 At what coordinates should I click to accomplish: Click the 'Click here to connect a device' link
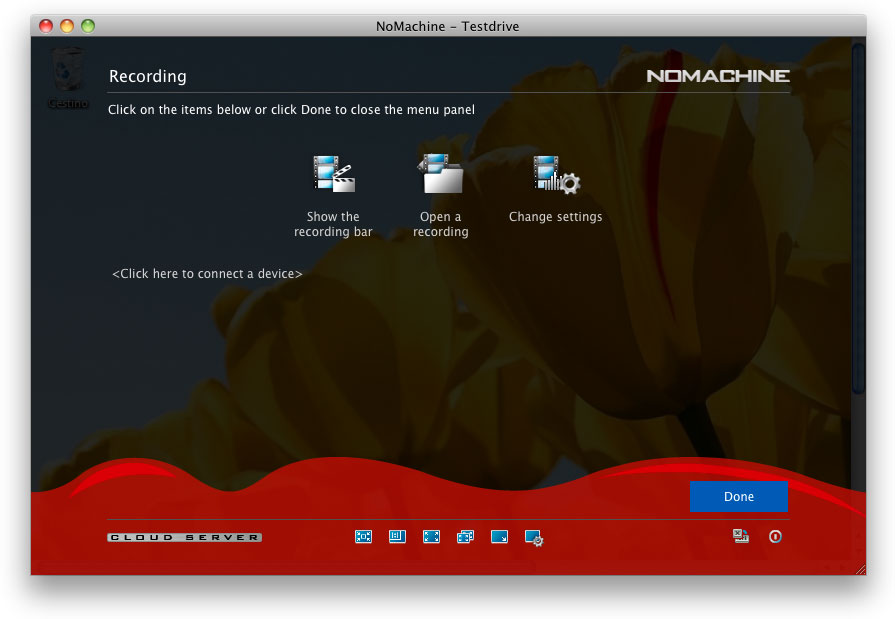point(207,273)
